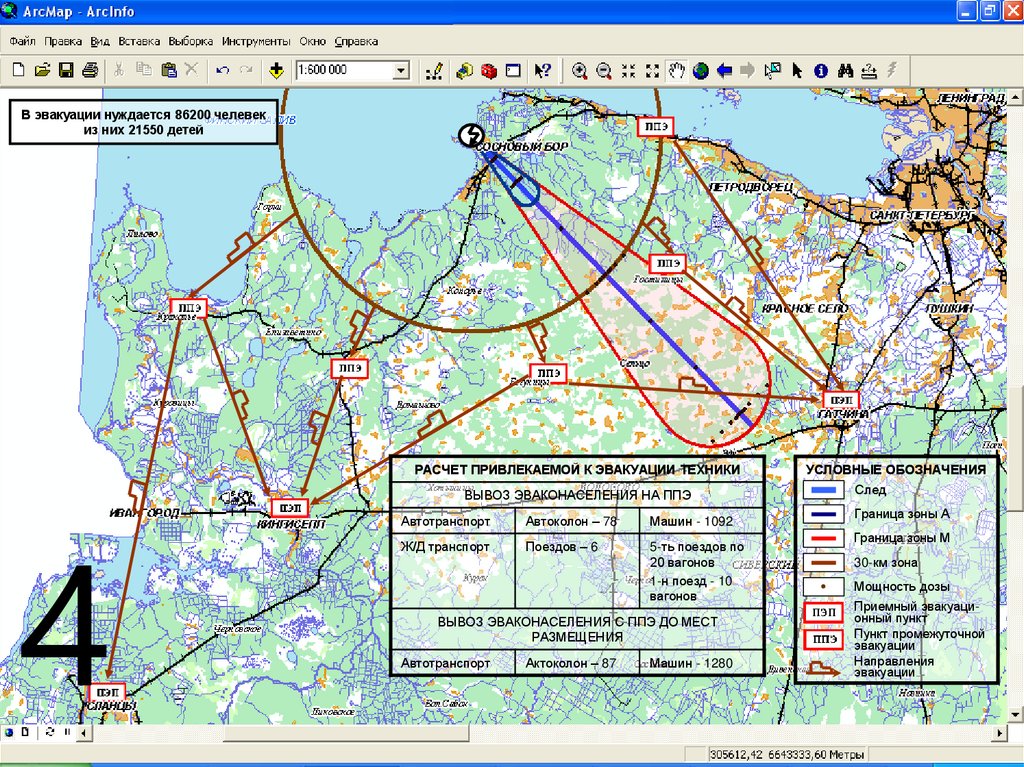
Task: Switch to Data View at bottom
Action: click(x=10, y=733)
